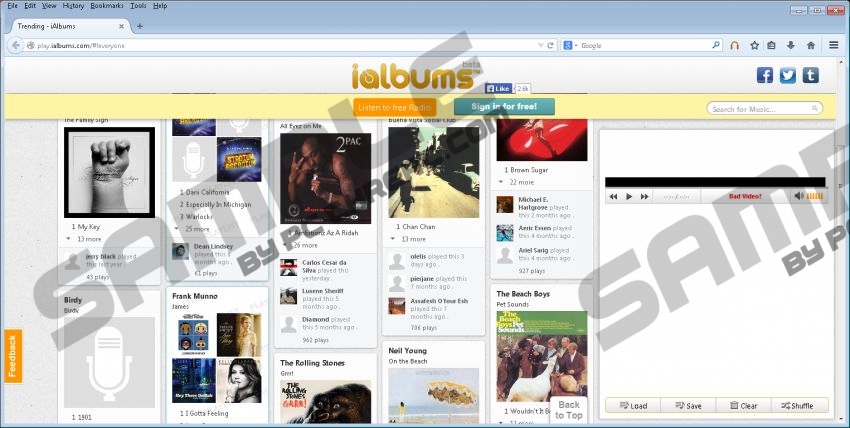Open the Bookmarks menu
This screenshot has height=428, width=850.
[x=107, y=6]
